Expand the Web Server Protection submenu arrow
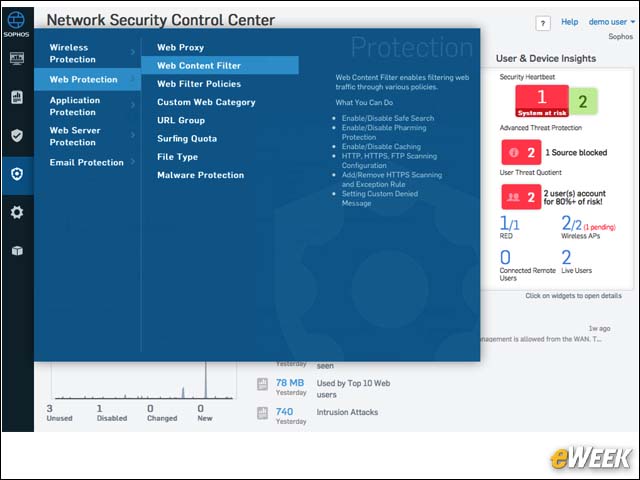The height and width of the screenshot is (480, 640). (133, 135)
